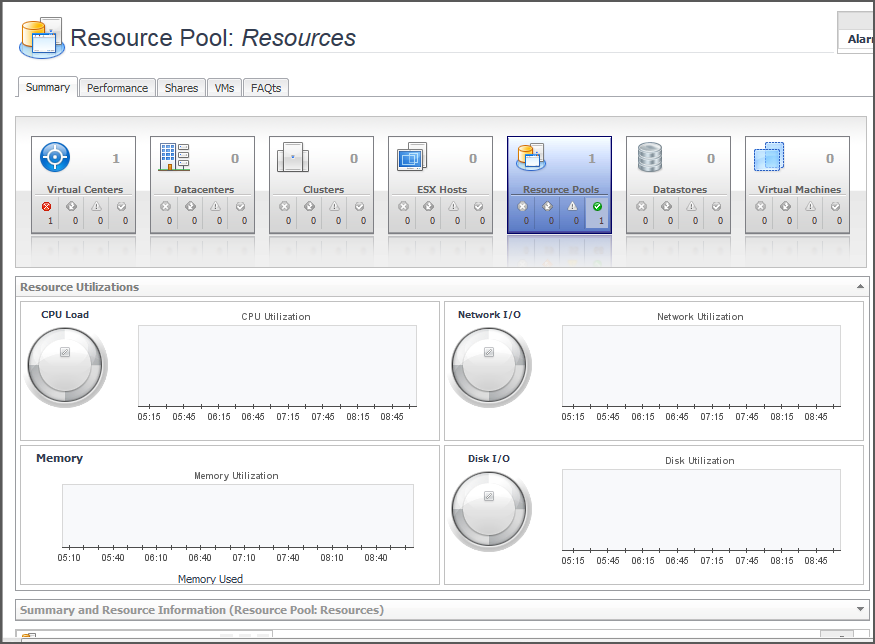Switch to the Performance tab

pyautogui.click(x=117, y=88)
